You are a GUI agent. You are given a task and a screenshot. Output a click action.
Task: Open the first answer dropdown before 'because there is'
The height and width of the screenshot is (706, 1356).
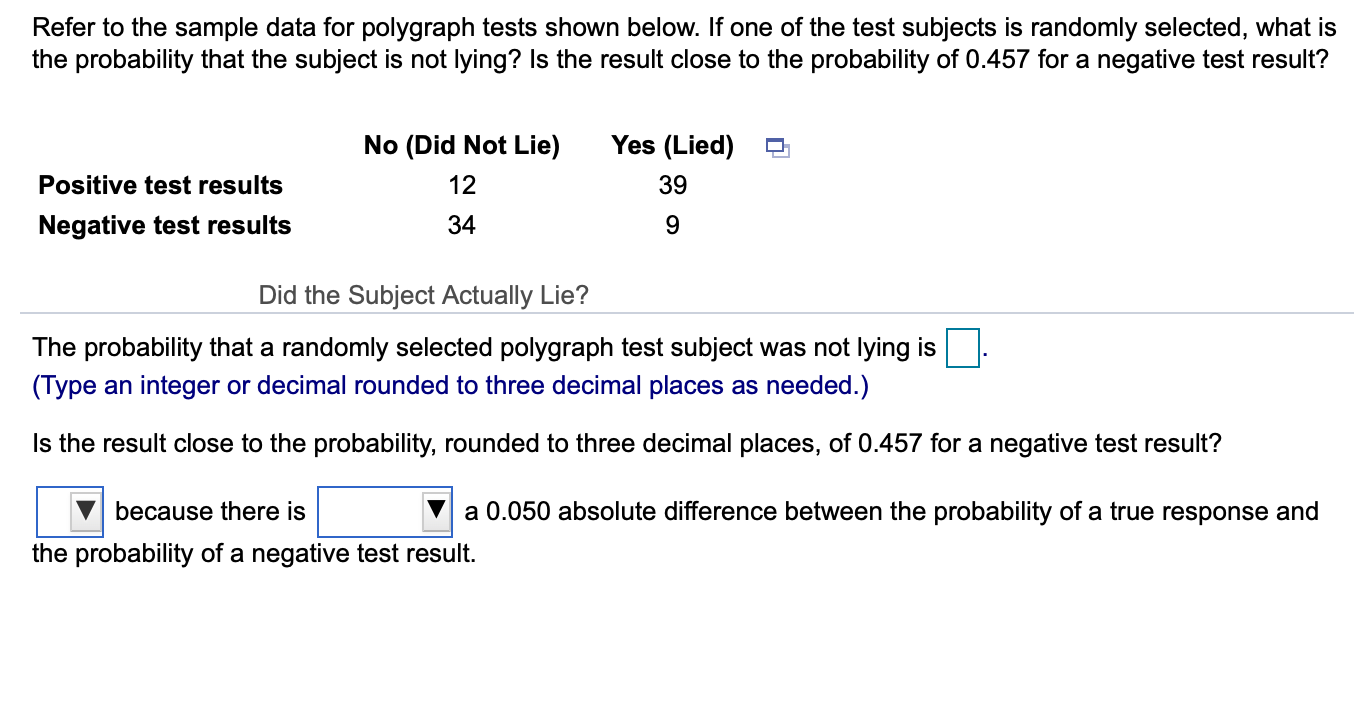click(68, 511)
